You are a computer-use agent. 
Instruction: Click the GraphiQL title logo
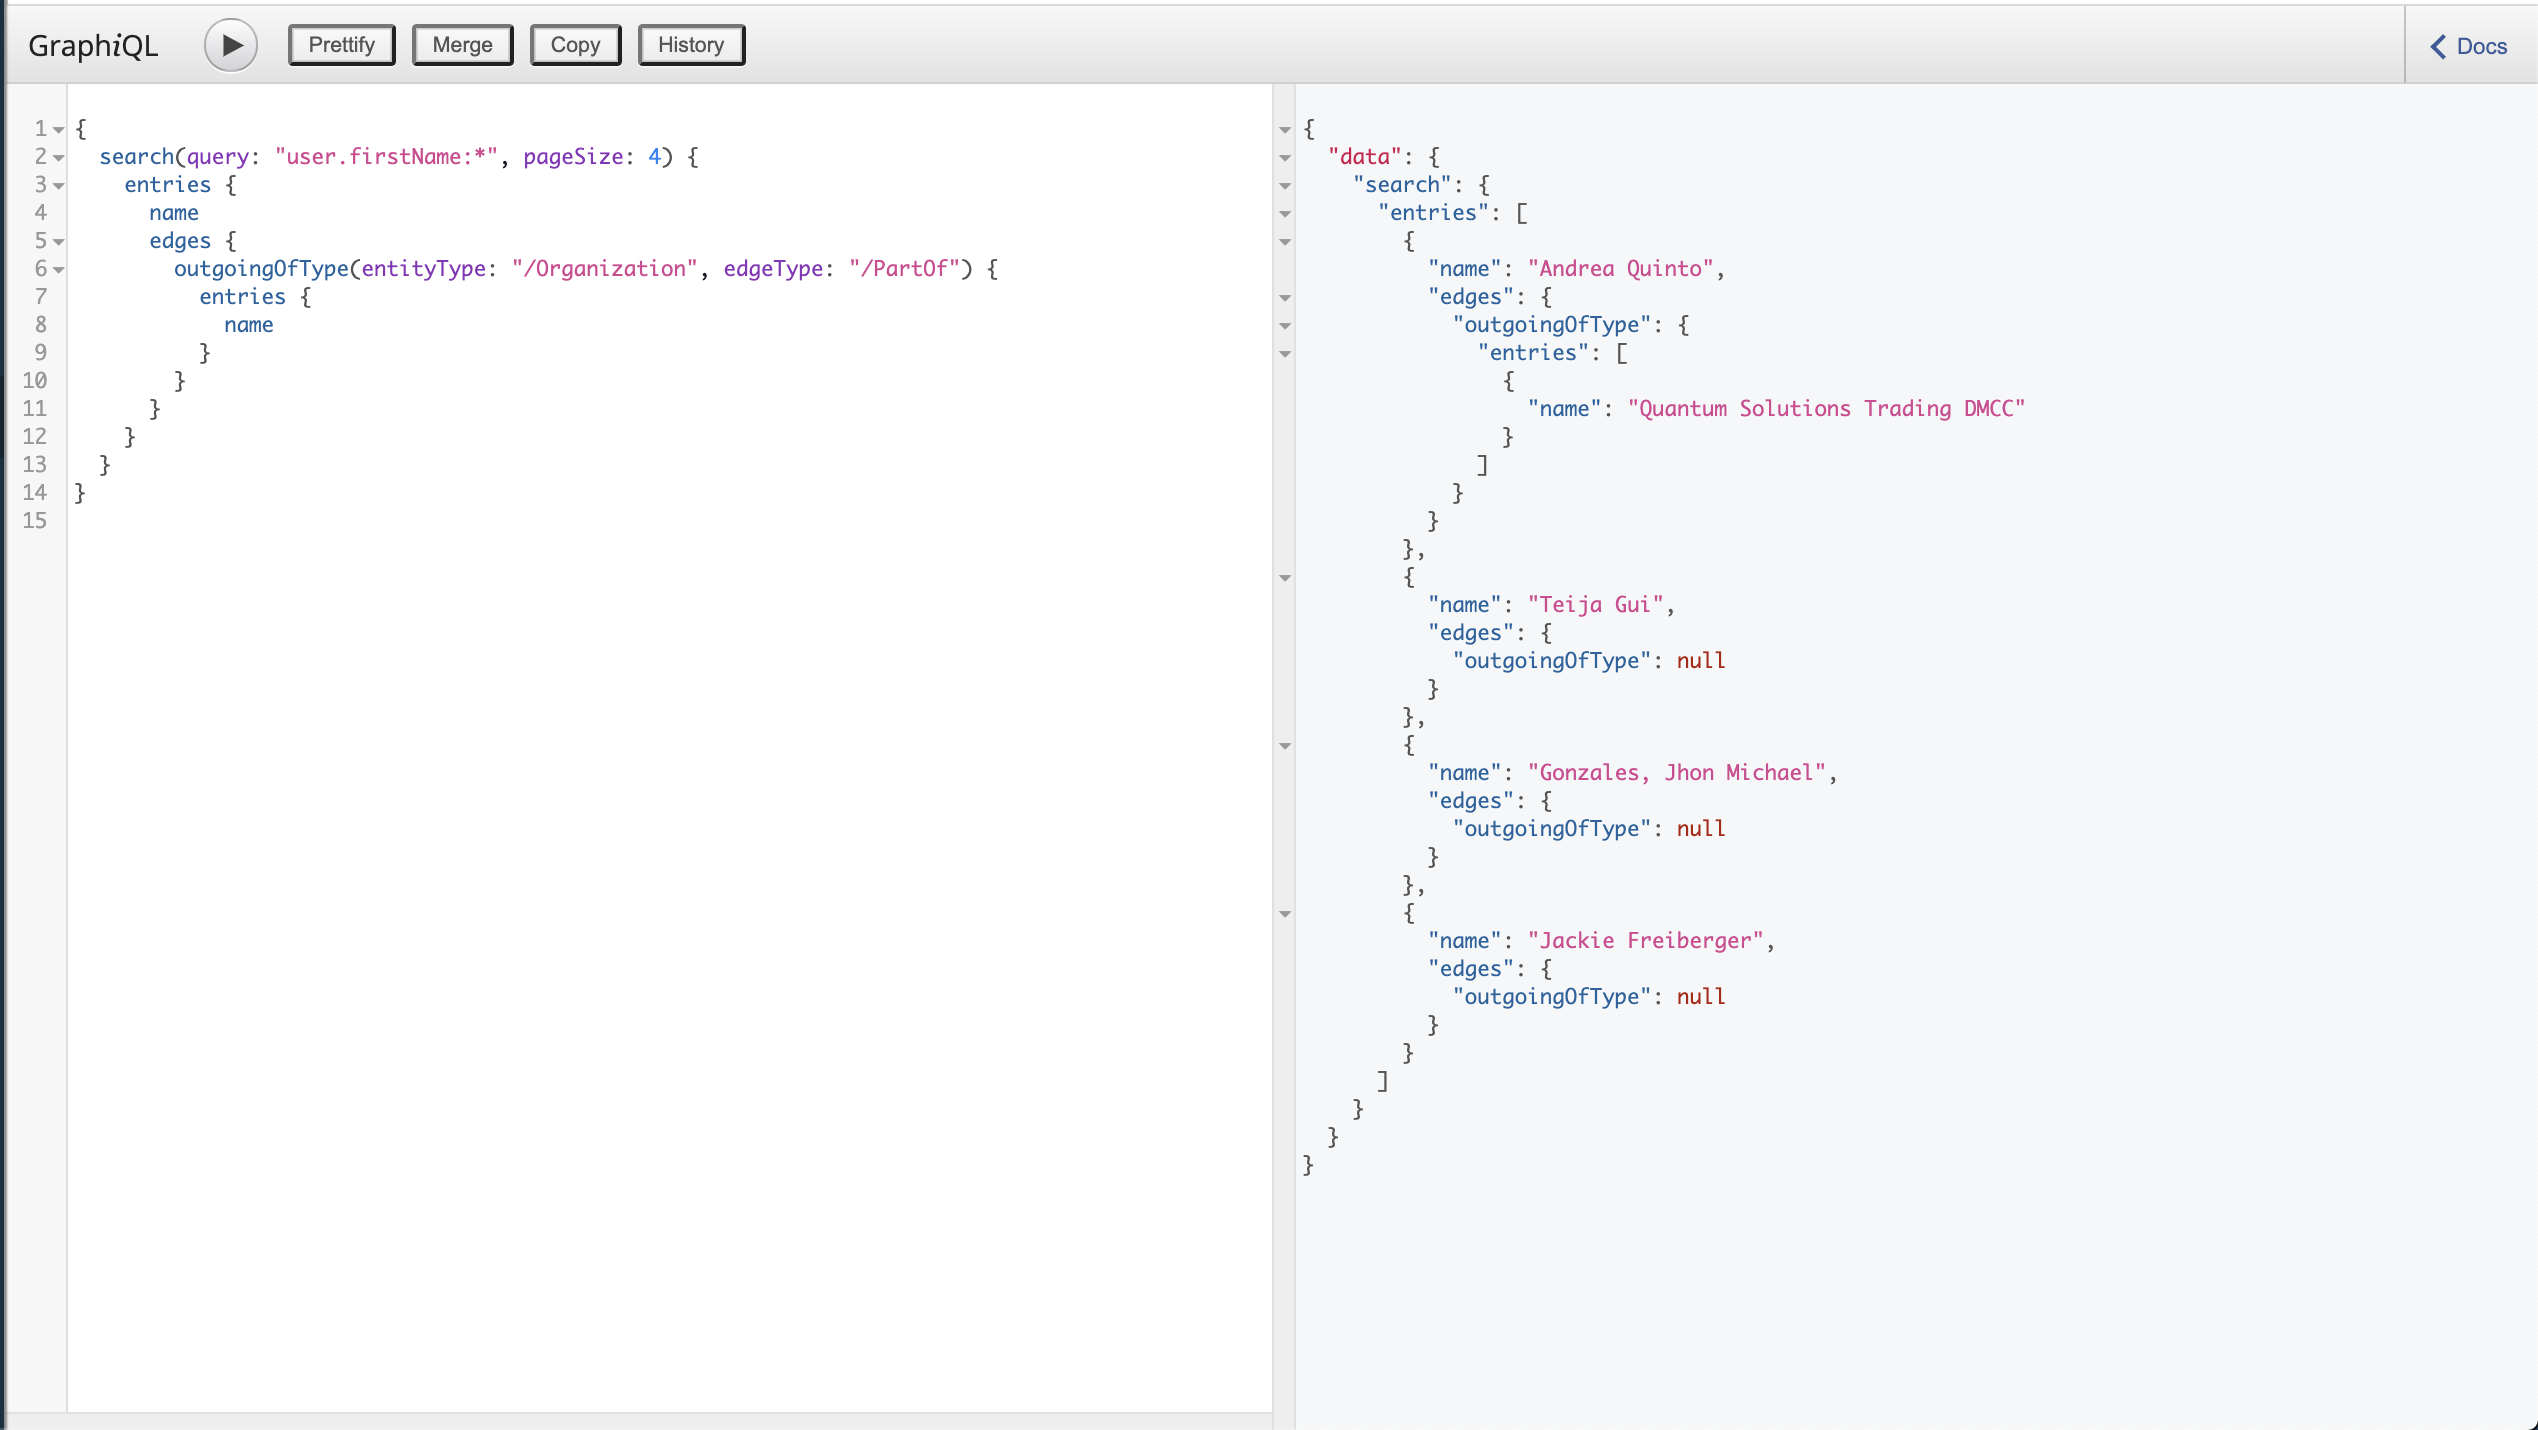[93, 46]
